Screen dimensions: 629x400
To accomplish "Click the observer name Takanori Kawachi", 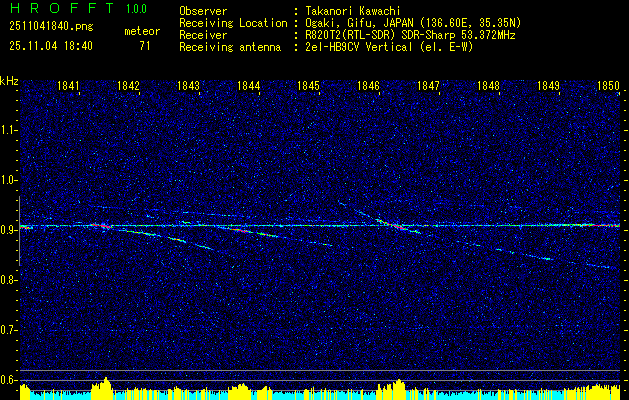I will point(352,11).
